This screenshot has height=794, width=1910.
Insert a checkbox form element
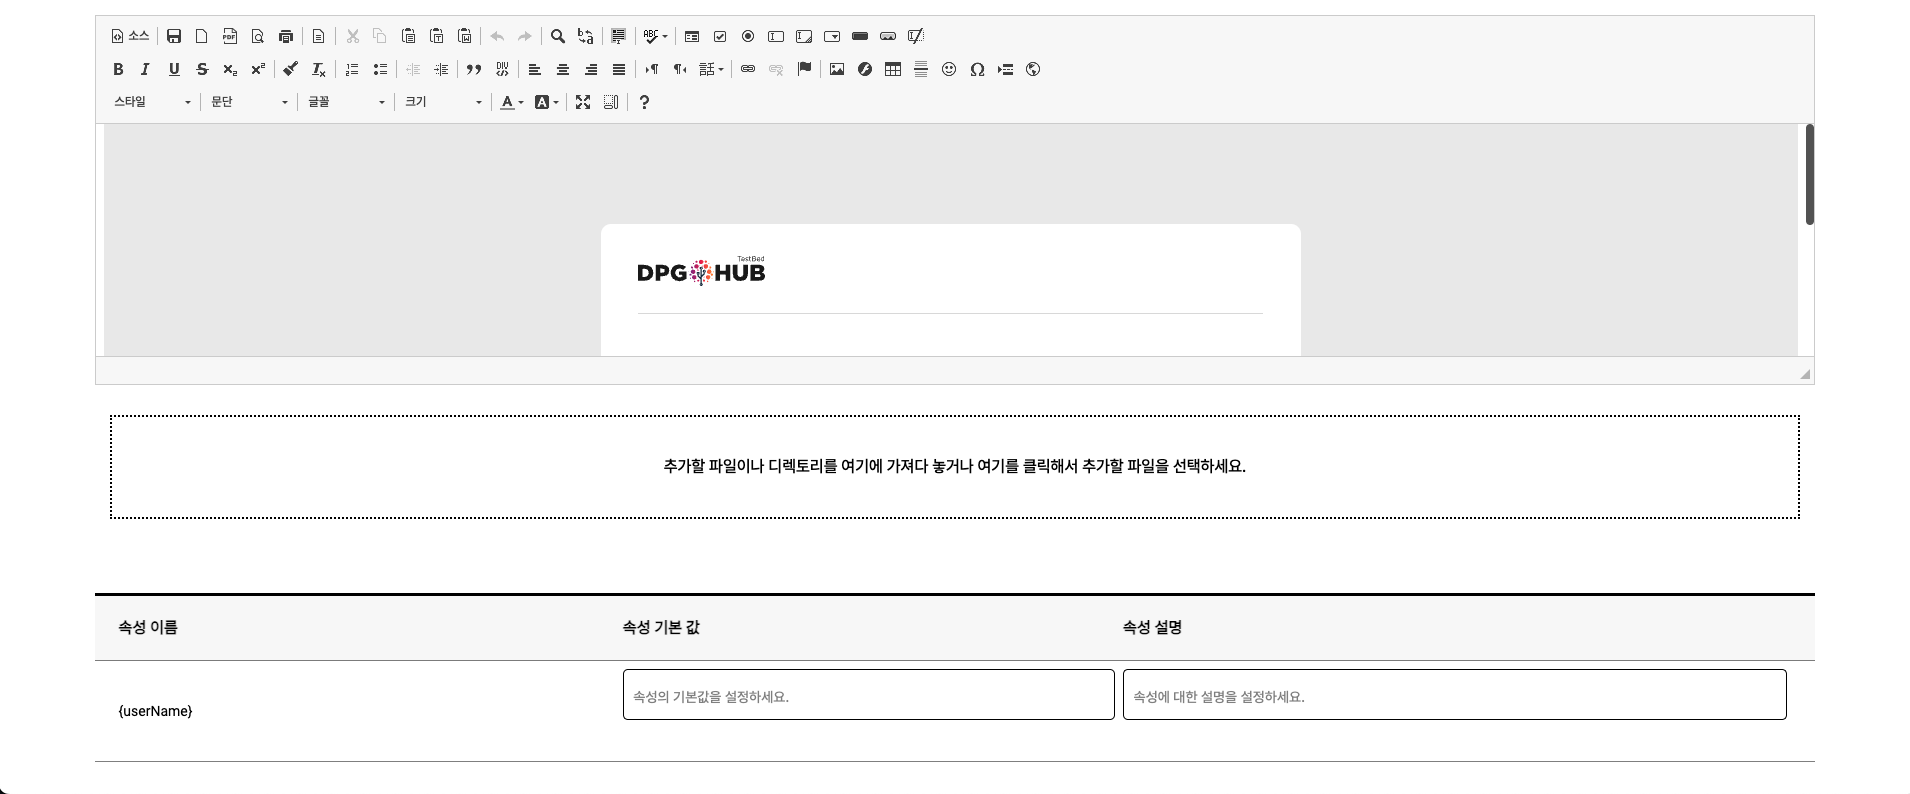[720, 36]
